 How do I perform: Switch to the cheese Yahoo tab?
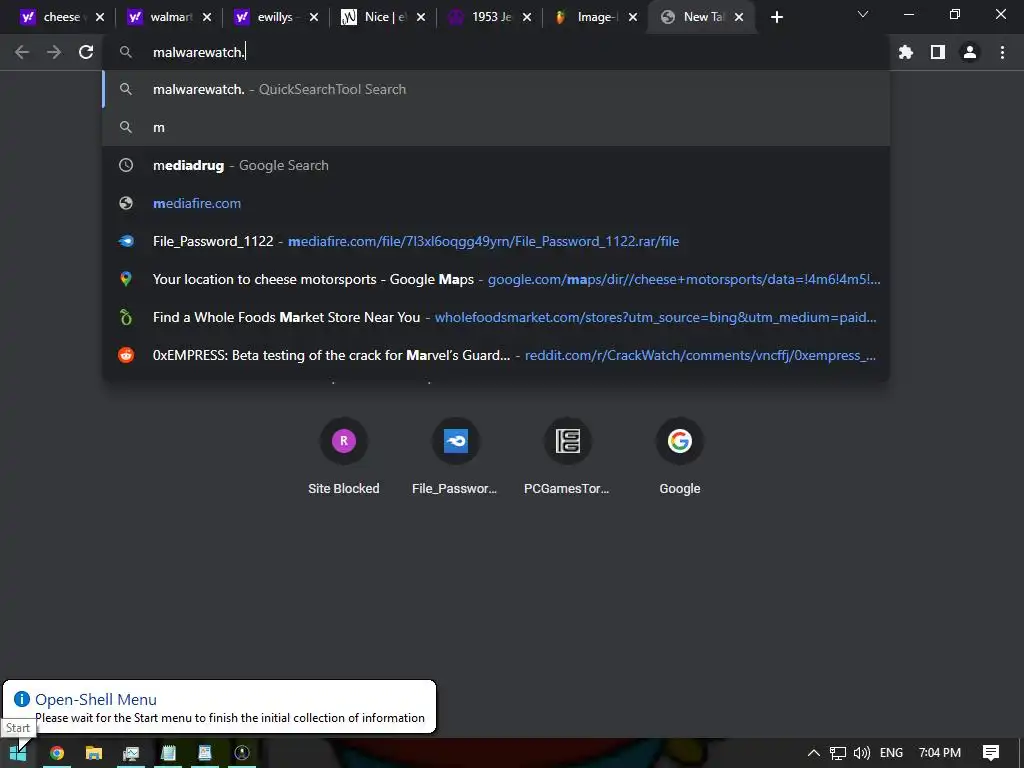pos(52,17)
